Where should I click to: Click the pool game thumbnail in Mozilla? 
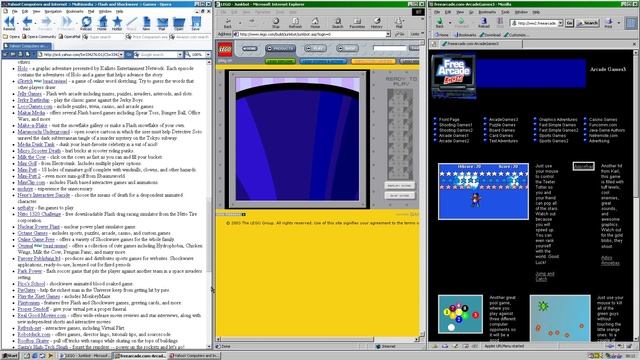(x=460, y=314)
